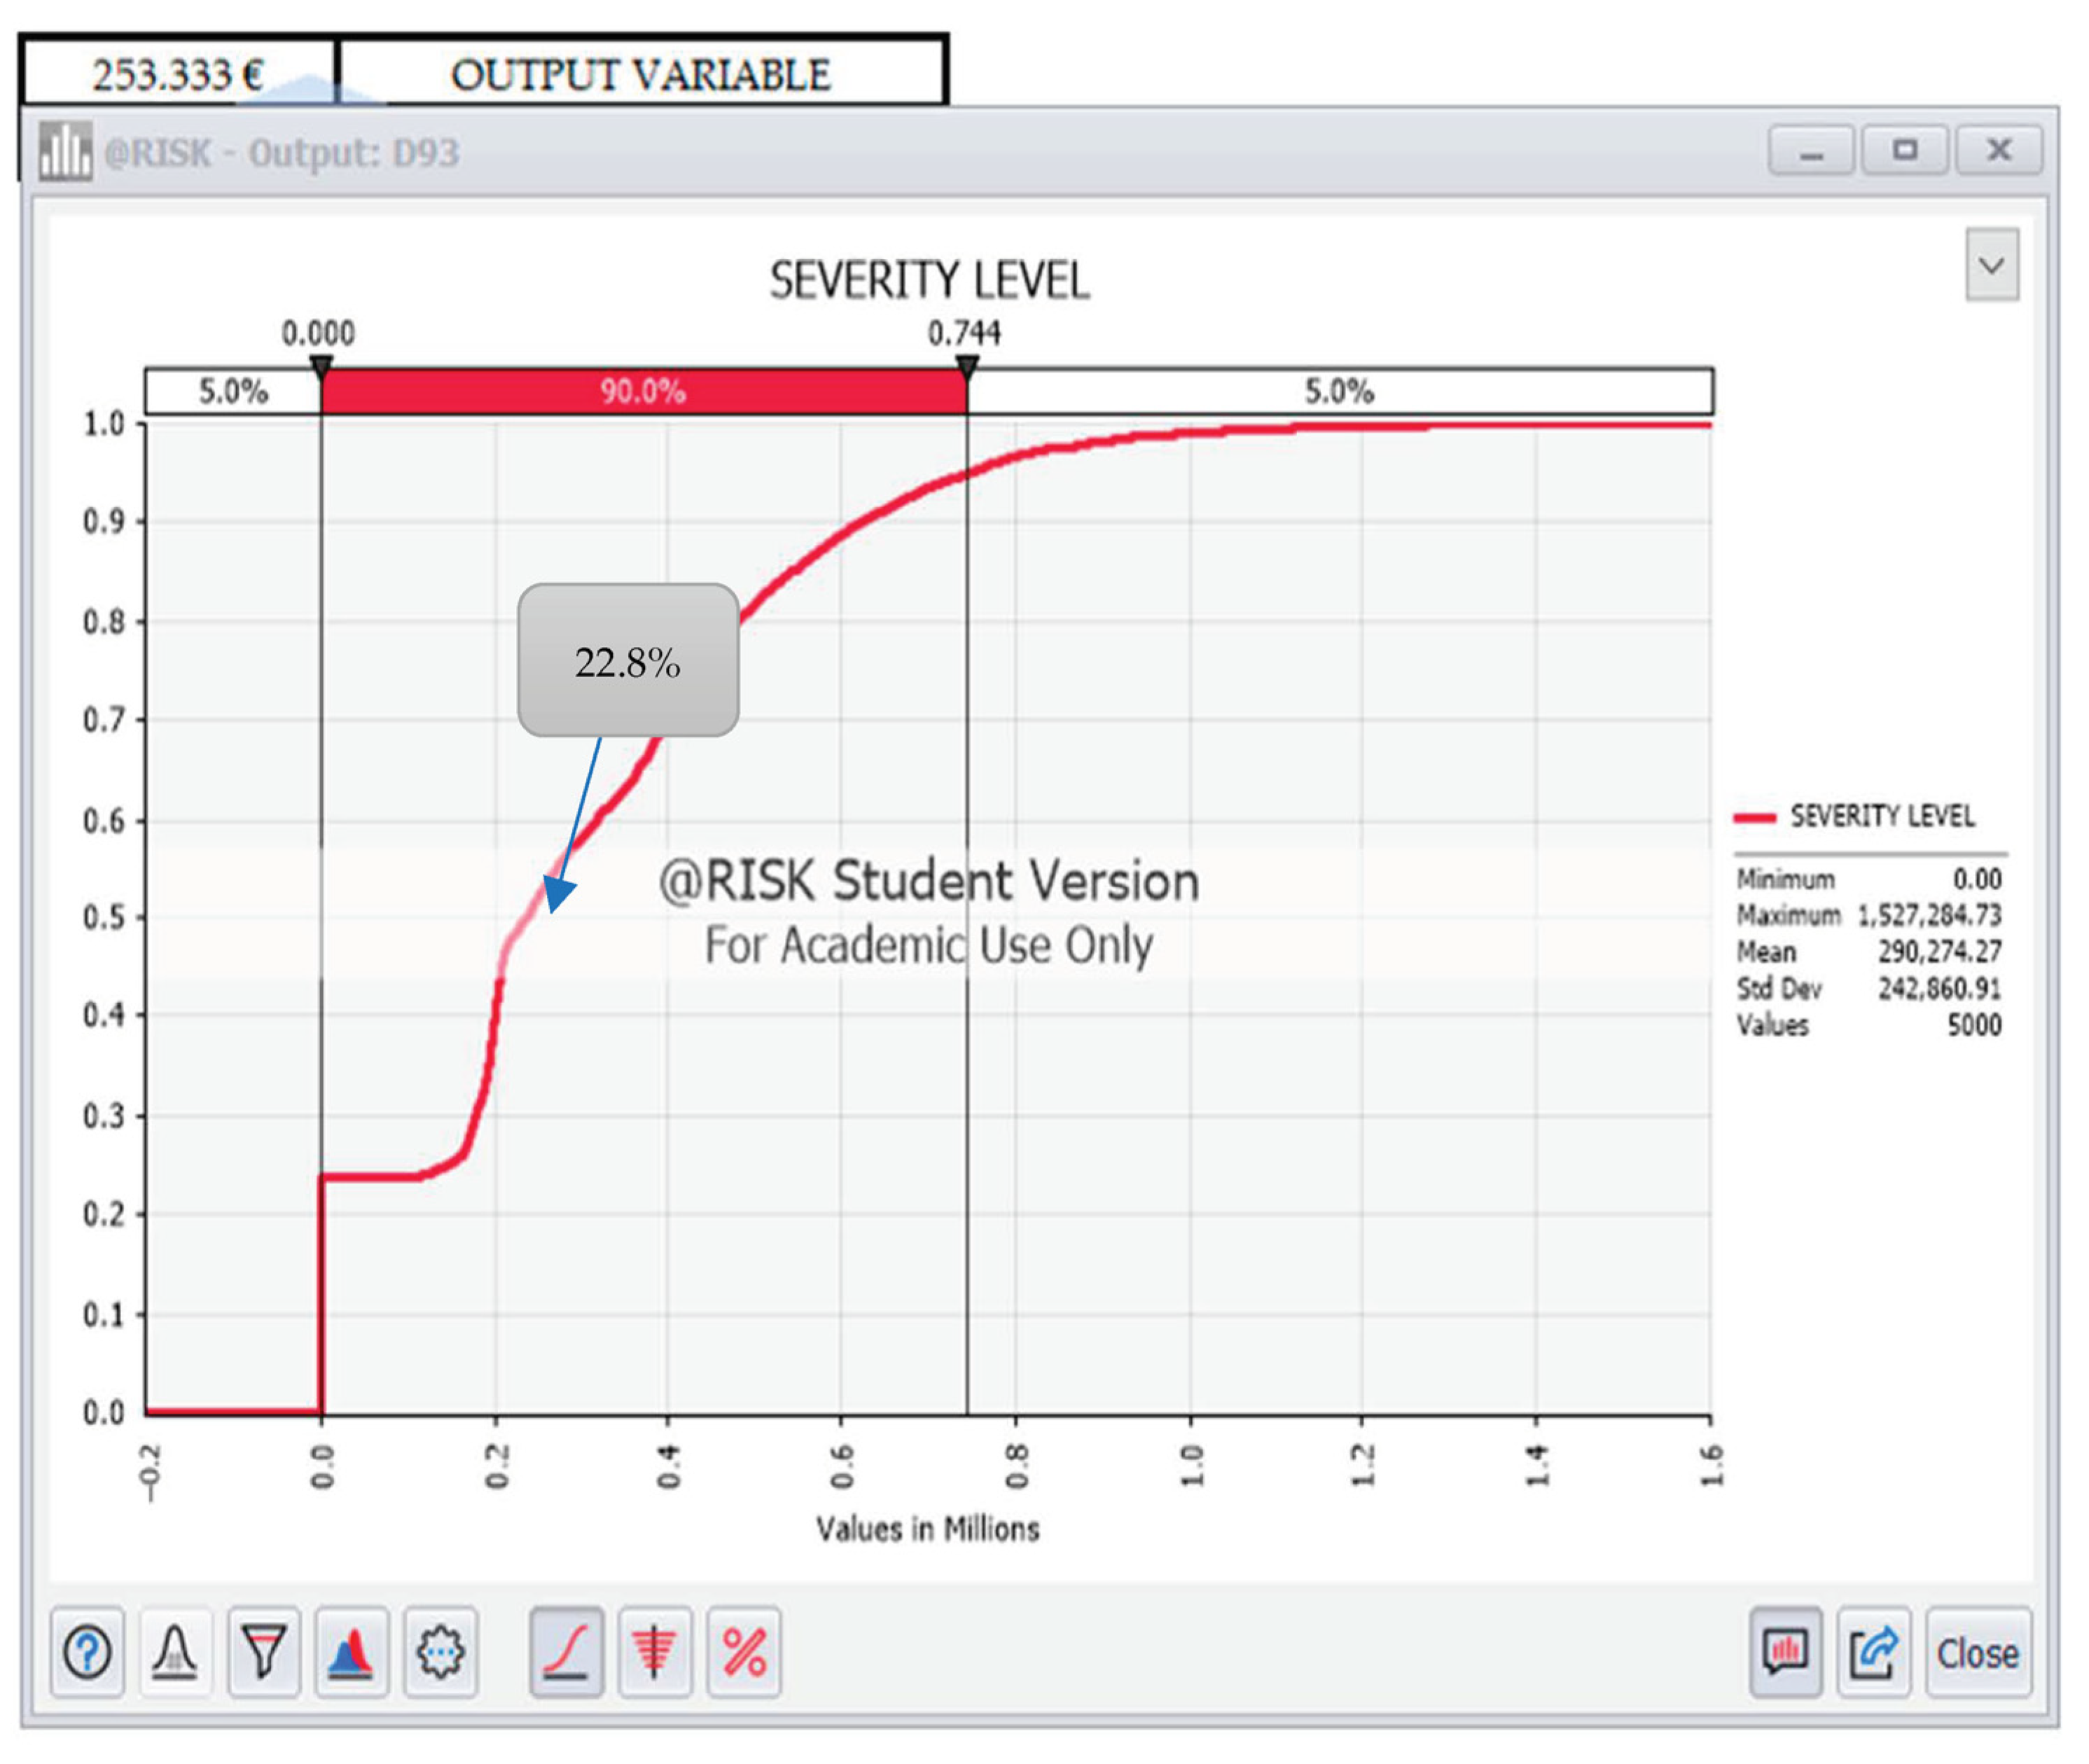Image resolution: width=2089 pixels, height=1764 pixels.
Task: Expand the dropdown chevron beside chart title
Action: click(x=1992, y=265)
